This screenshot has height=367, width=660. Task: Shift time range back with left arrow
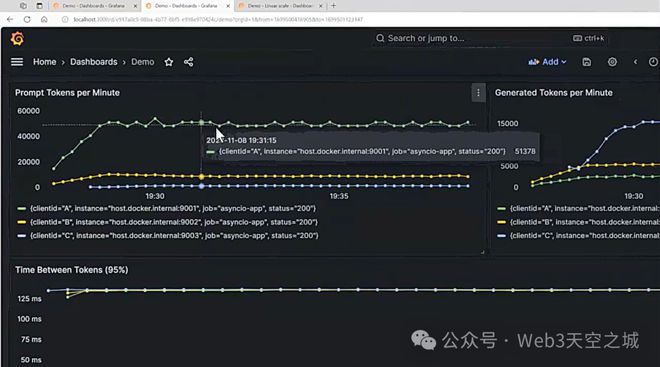click(635, 62)
